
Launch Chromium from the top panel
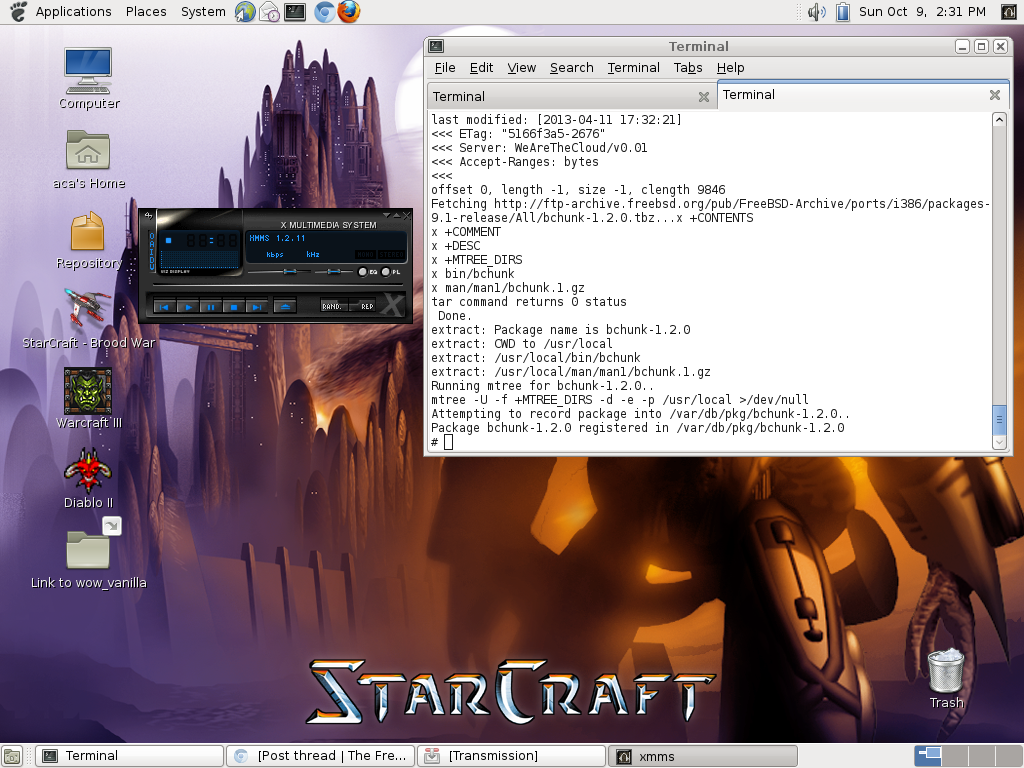[323, 12]
